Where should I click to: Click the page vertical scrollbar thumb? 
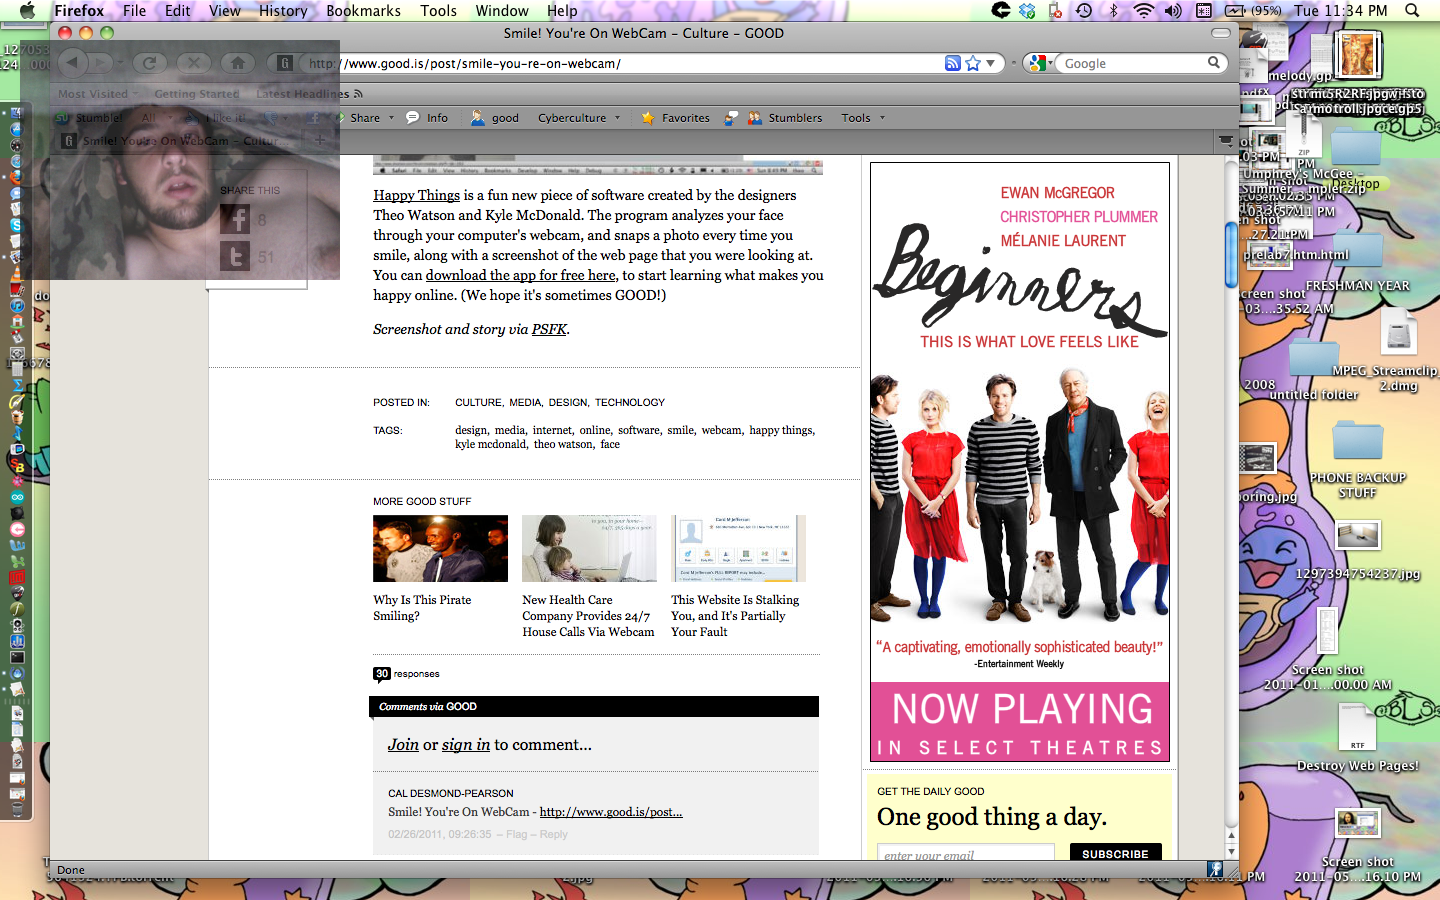click(x=1231, y=255)
